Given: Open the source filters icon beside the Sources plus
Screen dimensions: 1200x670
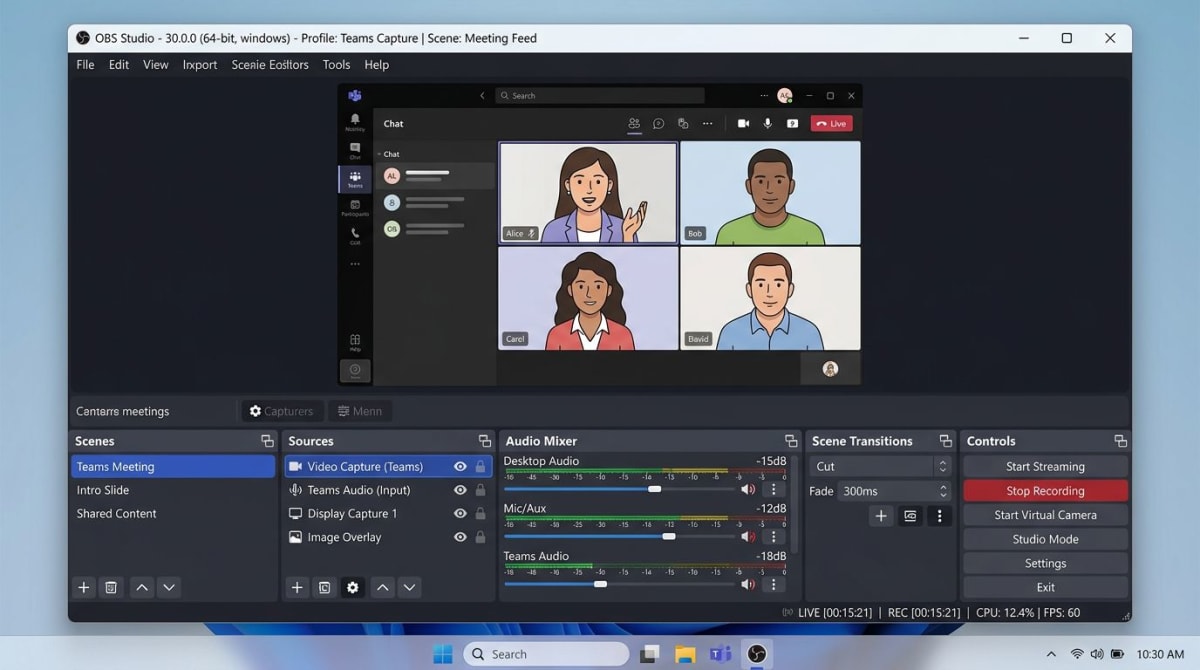Looking at the screenshot, I should pos(325,588).
